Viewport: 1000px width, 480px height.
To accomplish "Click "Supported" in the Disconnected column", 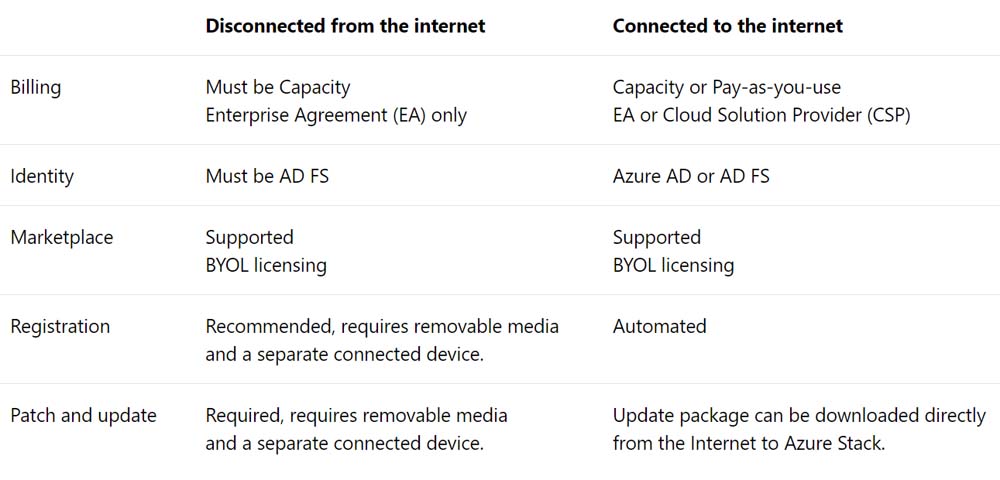I will [x=250, y=237].
